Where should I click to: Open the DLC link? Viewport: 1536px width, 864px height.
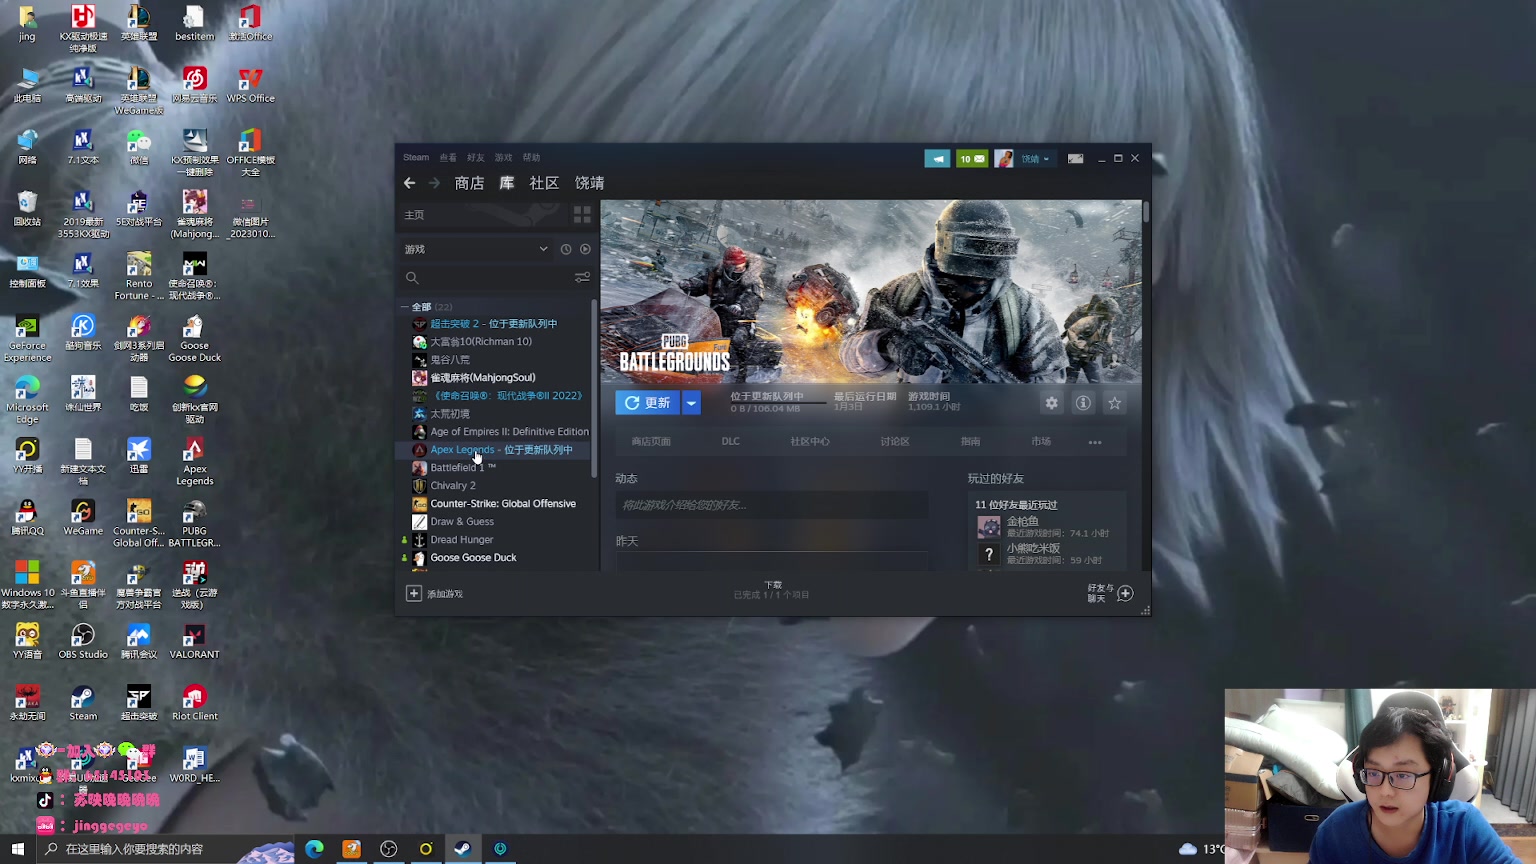(x=731, y=442)
